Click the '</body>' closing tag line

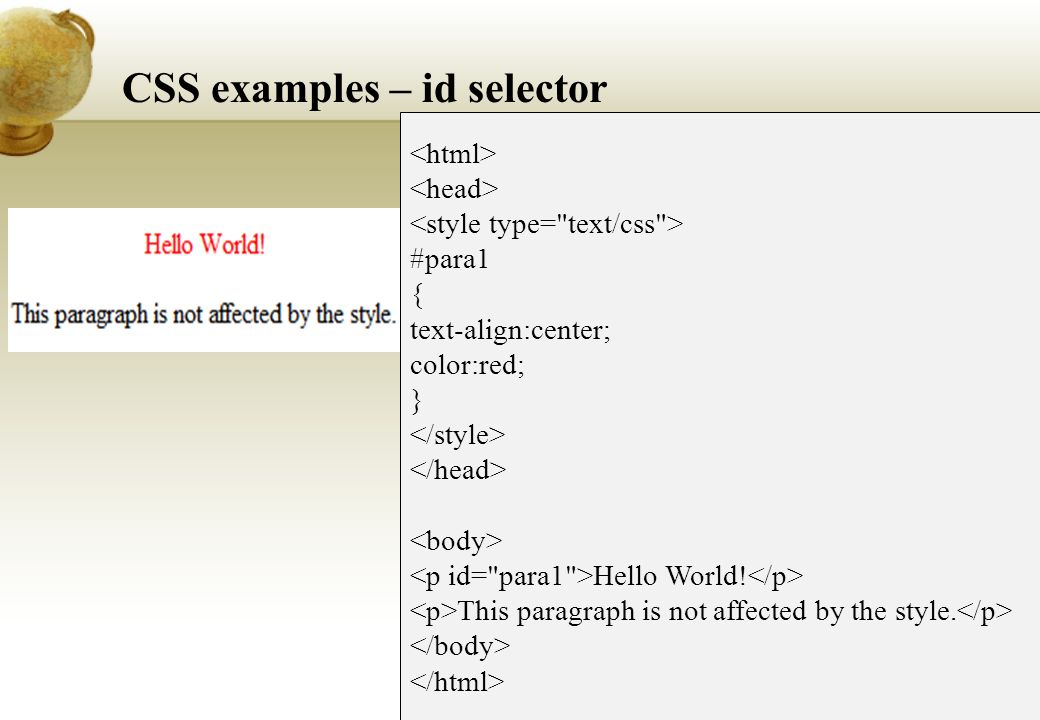460,646
